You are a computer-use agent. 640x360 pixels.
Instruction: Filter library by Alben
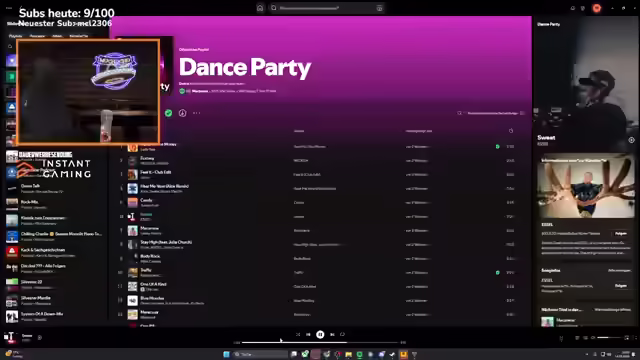(x=57, y=36)
